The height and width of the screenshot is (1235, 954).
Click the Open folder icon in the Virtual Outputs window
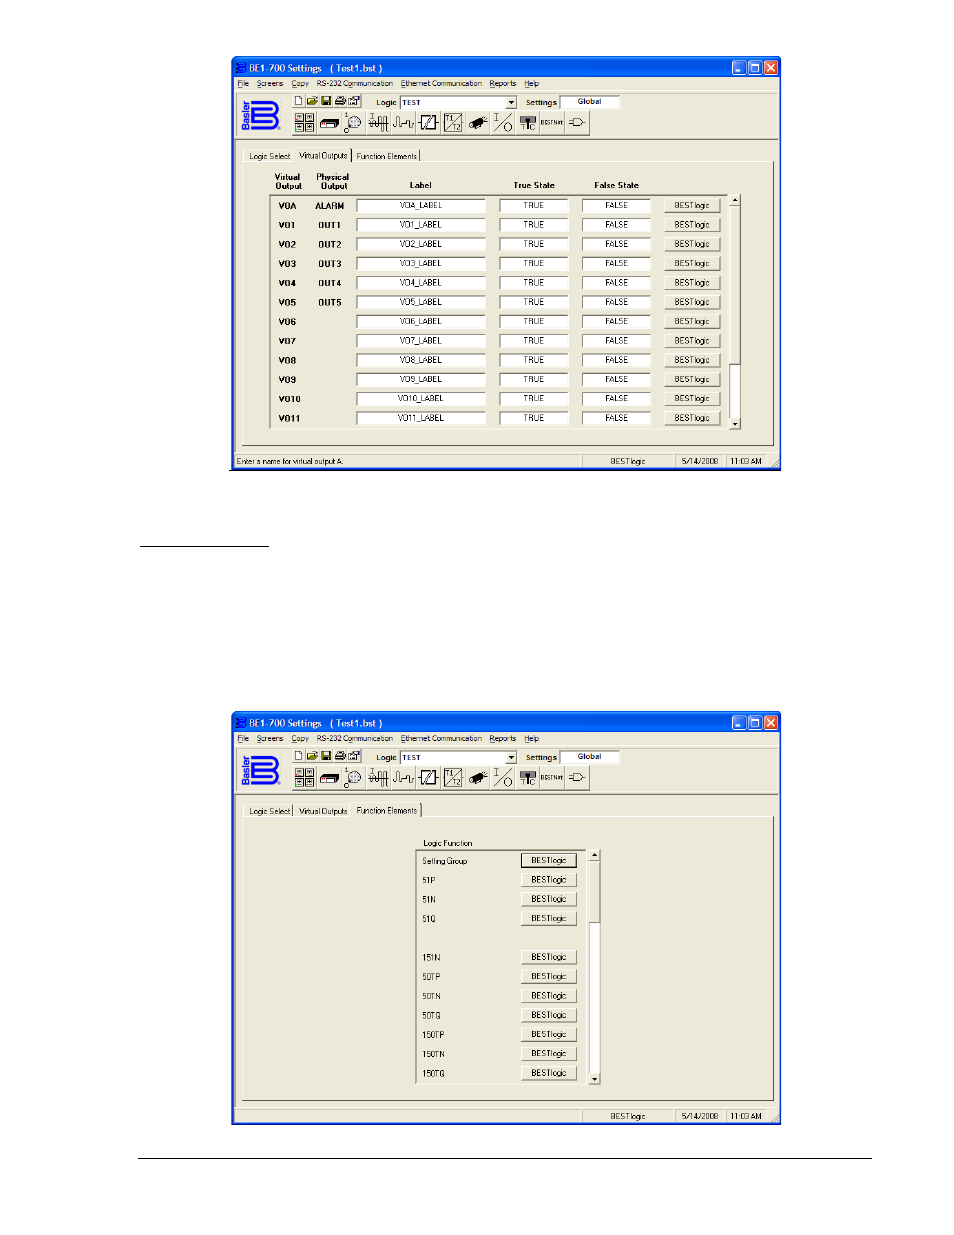[312, 101]
